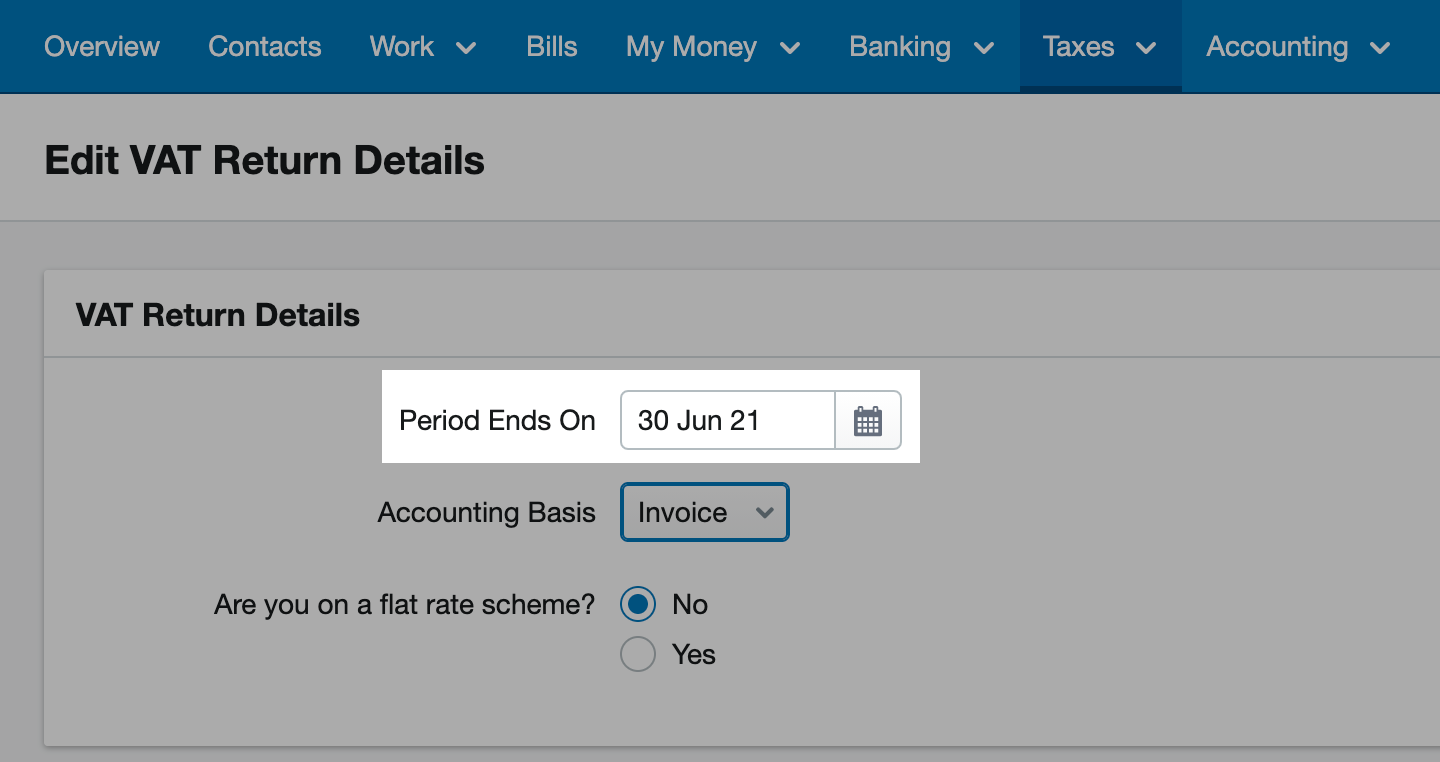Image resolution: width=1440 pixels, height=762 pixels.
Task: Select Yes for flat rate scheme
Action: 638,654
